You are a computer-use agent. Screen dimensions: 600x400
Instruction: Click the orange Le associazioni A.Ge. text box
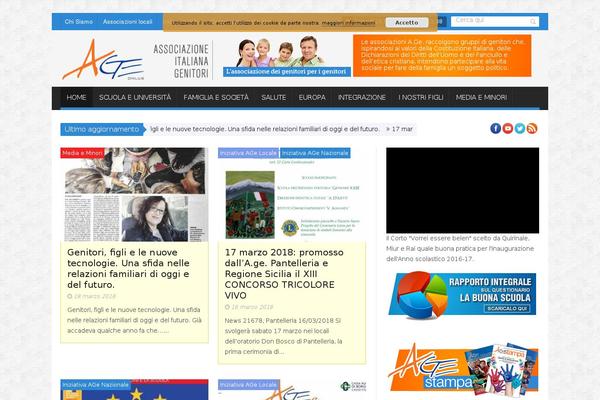[x=442, y=56]
